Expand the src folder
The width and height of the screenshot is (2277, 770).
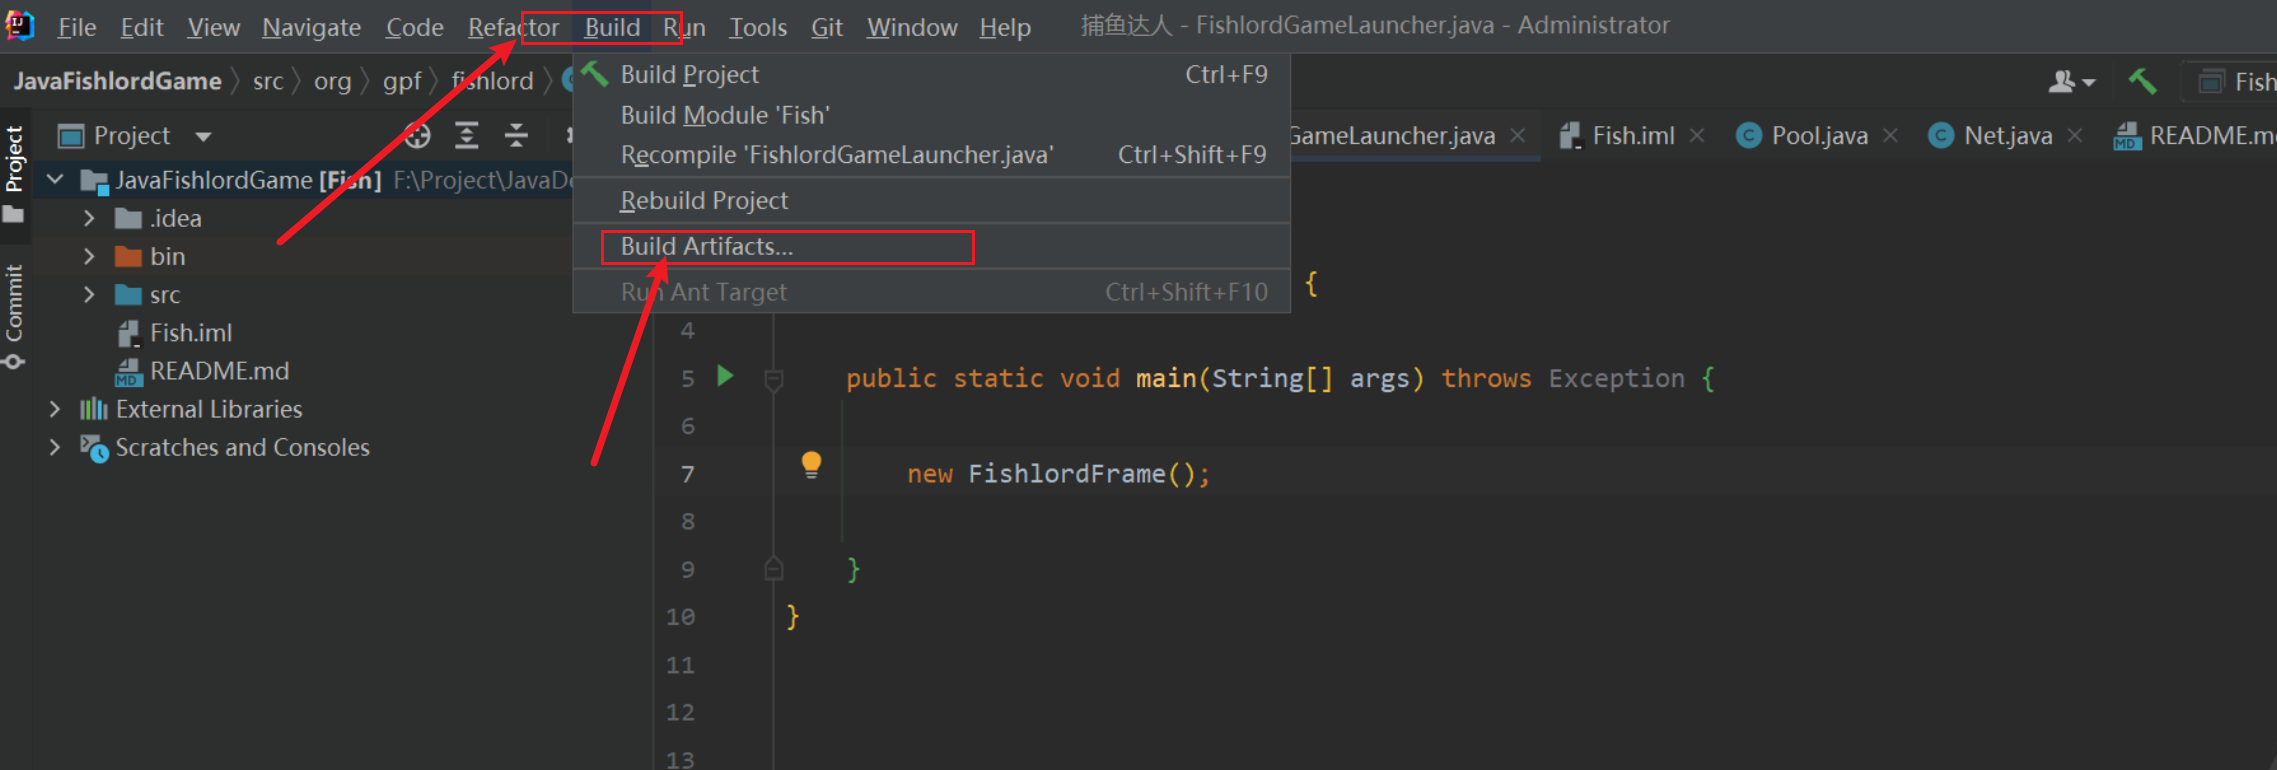pyautogui.click(x=89, y=294)
